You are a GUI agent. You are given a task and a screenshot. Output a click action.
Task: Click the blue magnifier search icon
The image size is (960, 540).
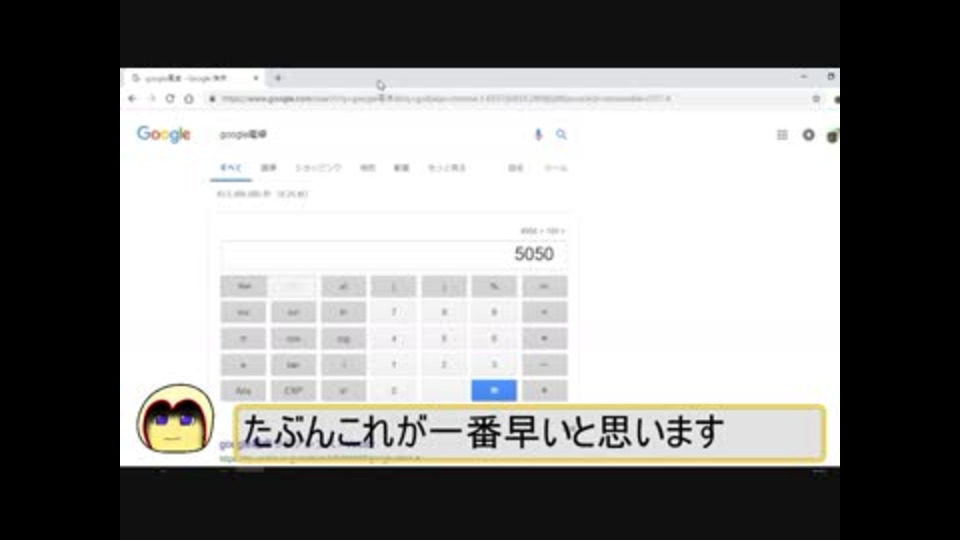(561, 135)
